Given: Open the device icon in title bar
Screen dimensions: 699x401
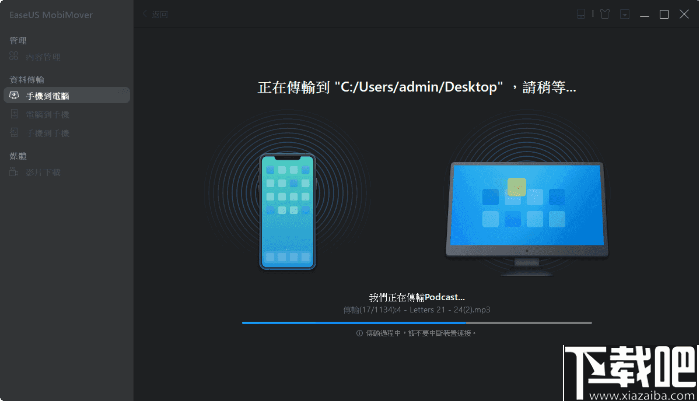Looking at the screenshot, I should (581, 14).
